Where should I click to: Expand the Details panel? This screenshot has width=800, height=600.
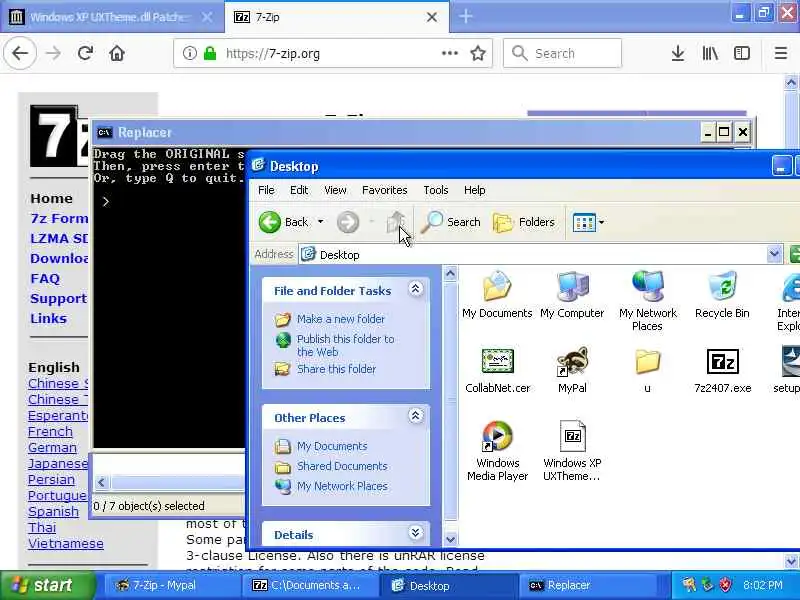pyautogui.click(x=415, y=533)
